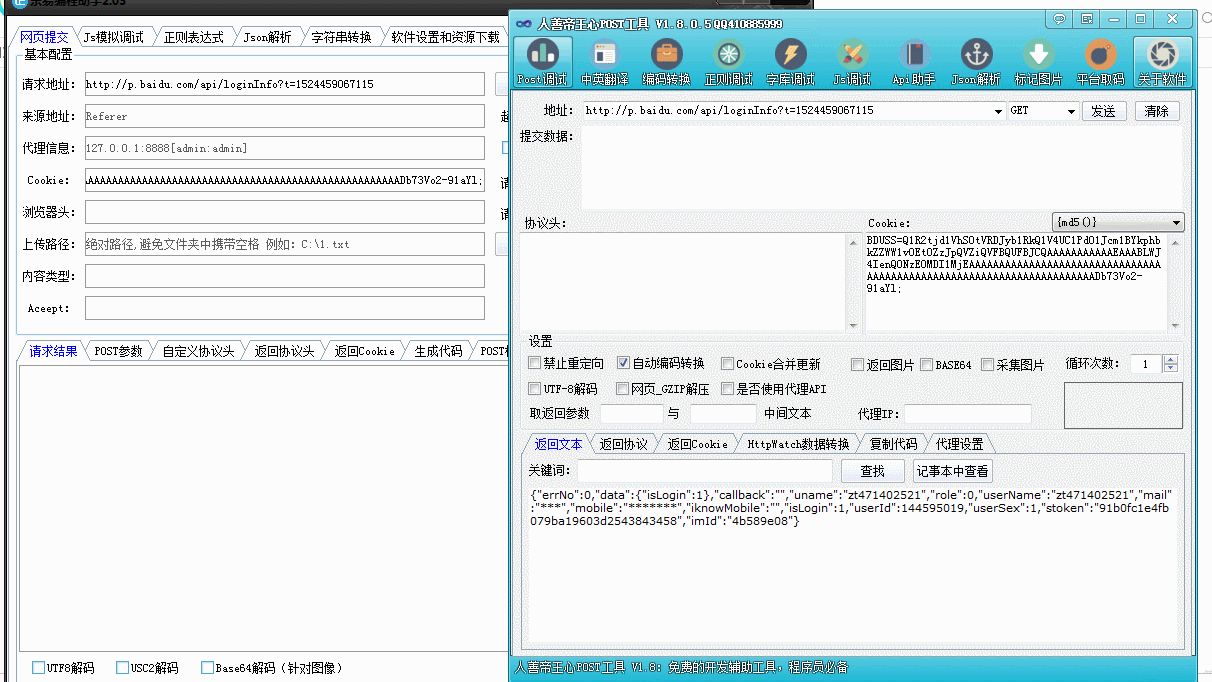Select POST参数 tab in background window
Image resolution: width=1212 pixels, height=682 pixels.
(118, 351)
